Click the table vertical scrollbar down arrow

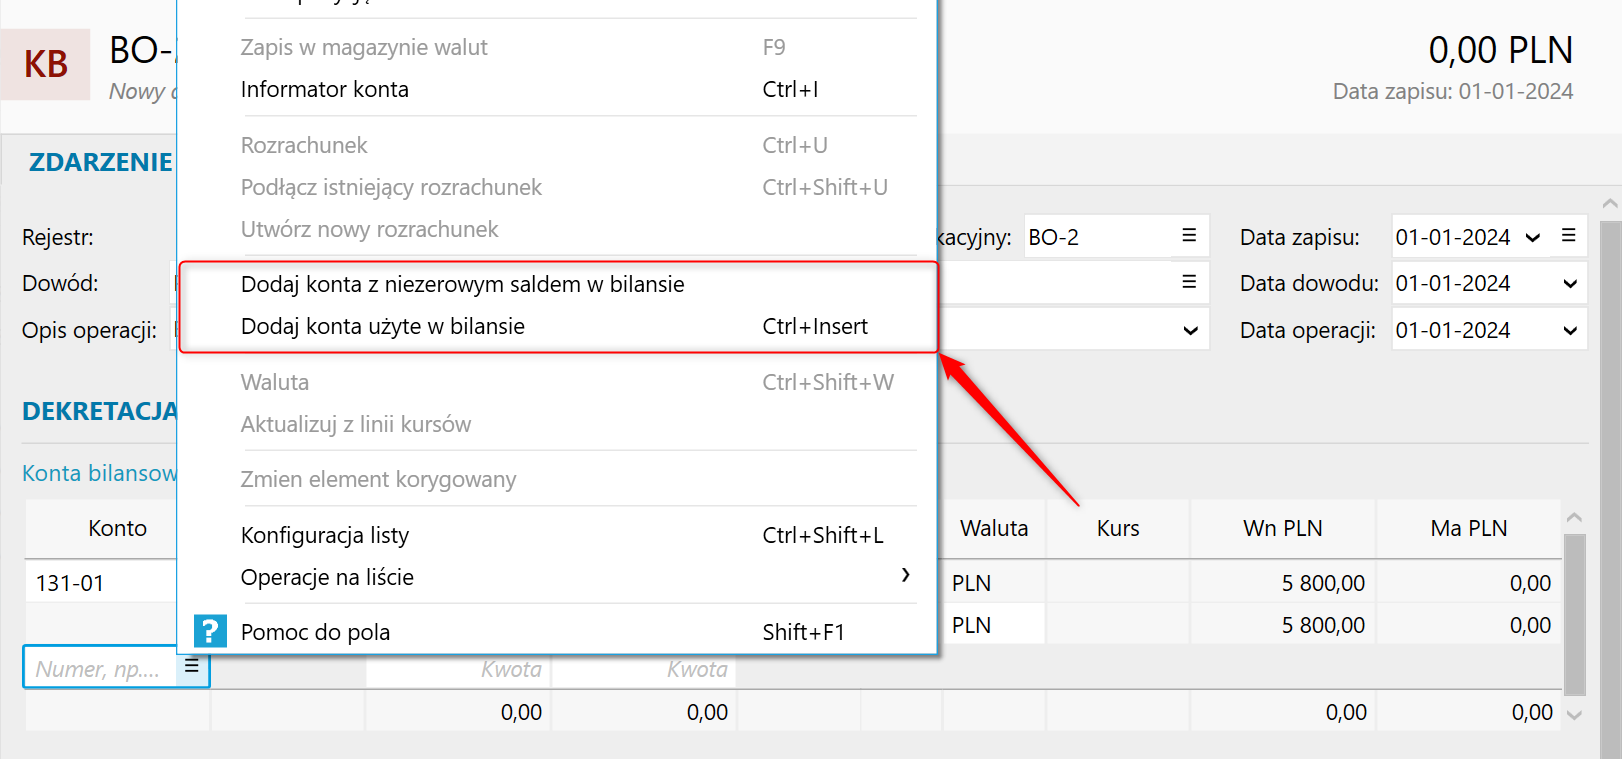[1574, 714]
